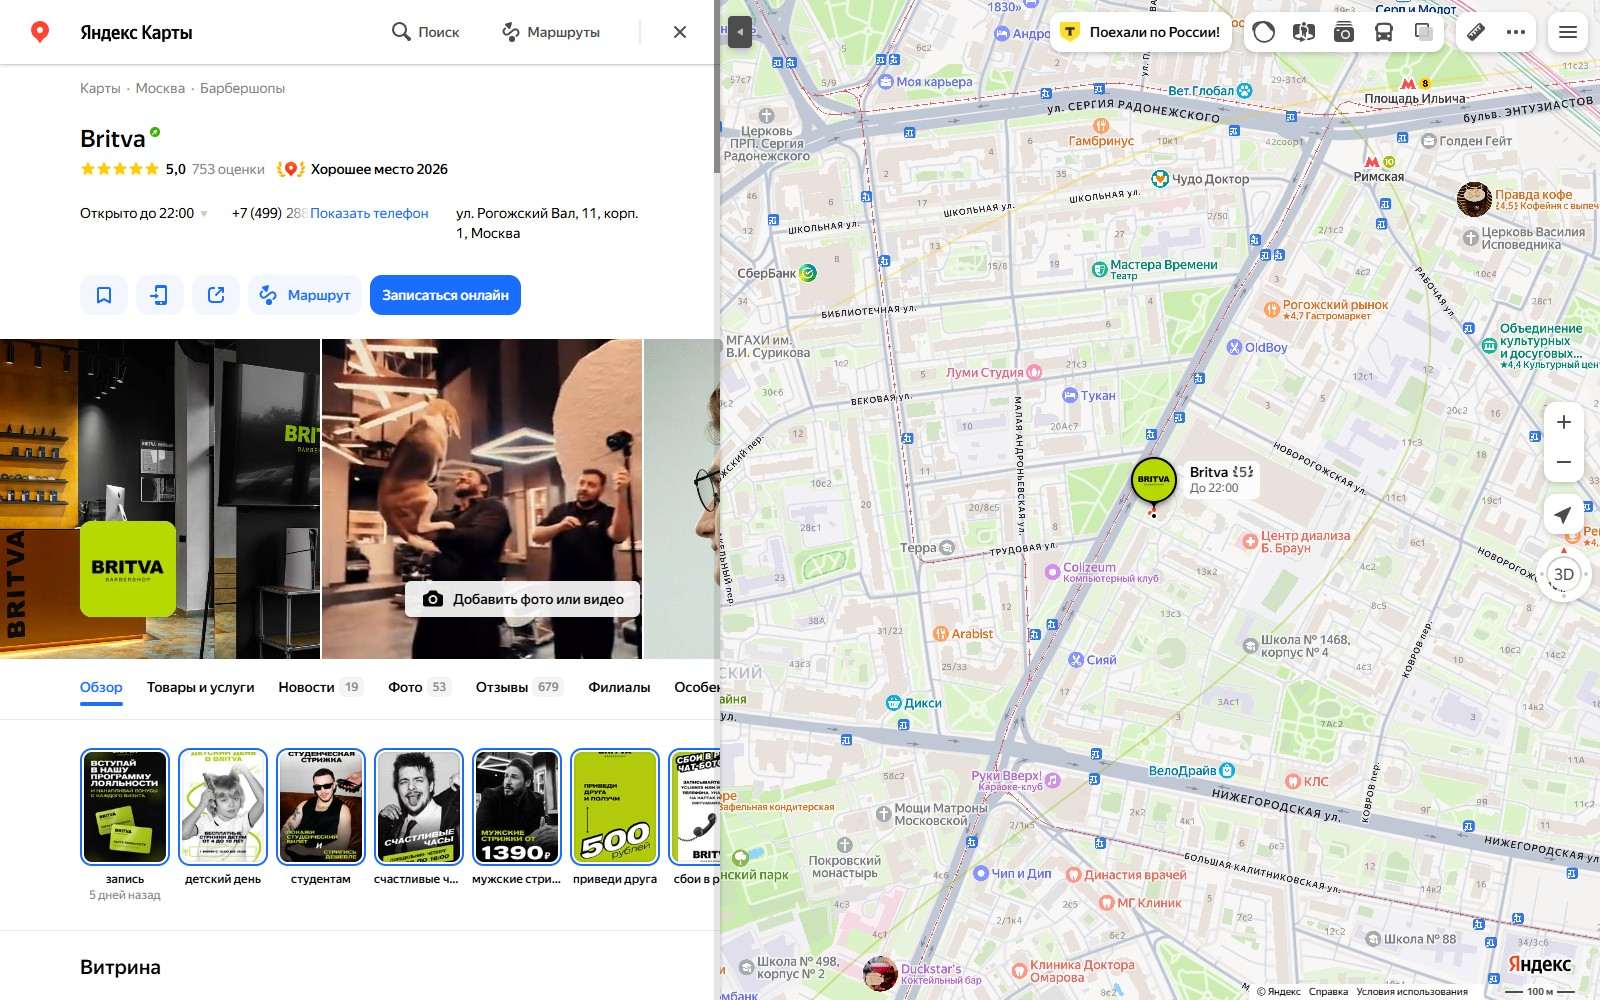Viewport: 1600px width, 1000px height.
Task: Toggle the 3D map view
Action: click(1564, 574)
